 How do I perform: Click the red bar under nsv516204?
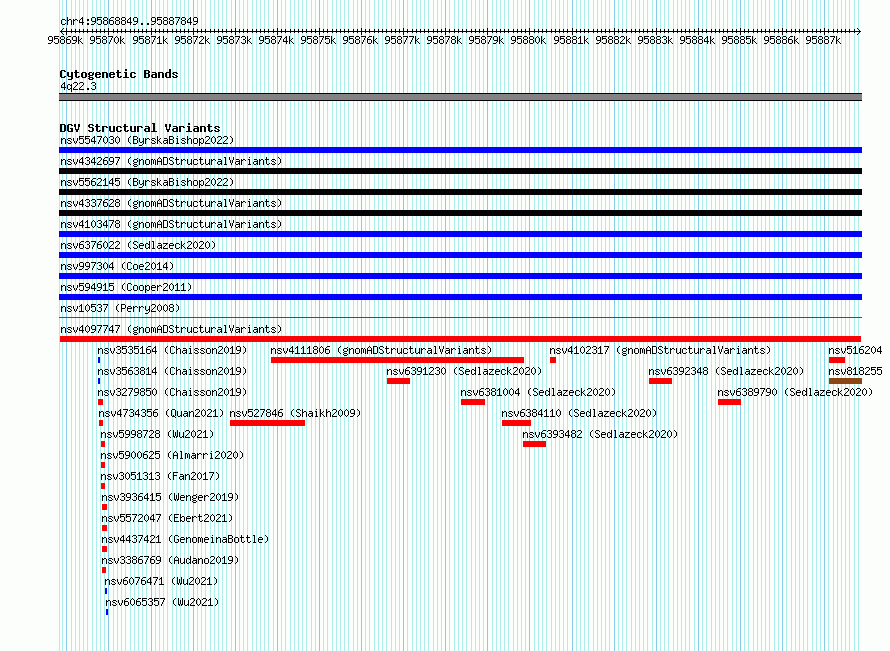tap(837, 360)
